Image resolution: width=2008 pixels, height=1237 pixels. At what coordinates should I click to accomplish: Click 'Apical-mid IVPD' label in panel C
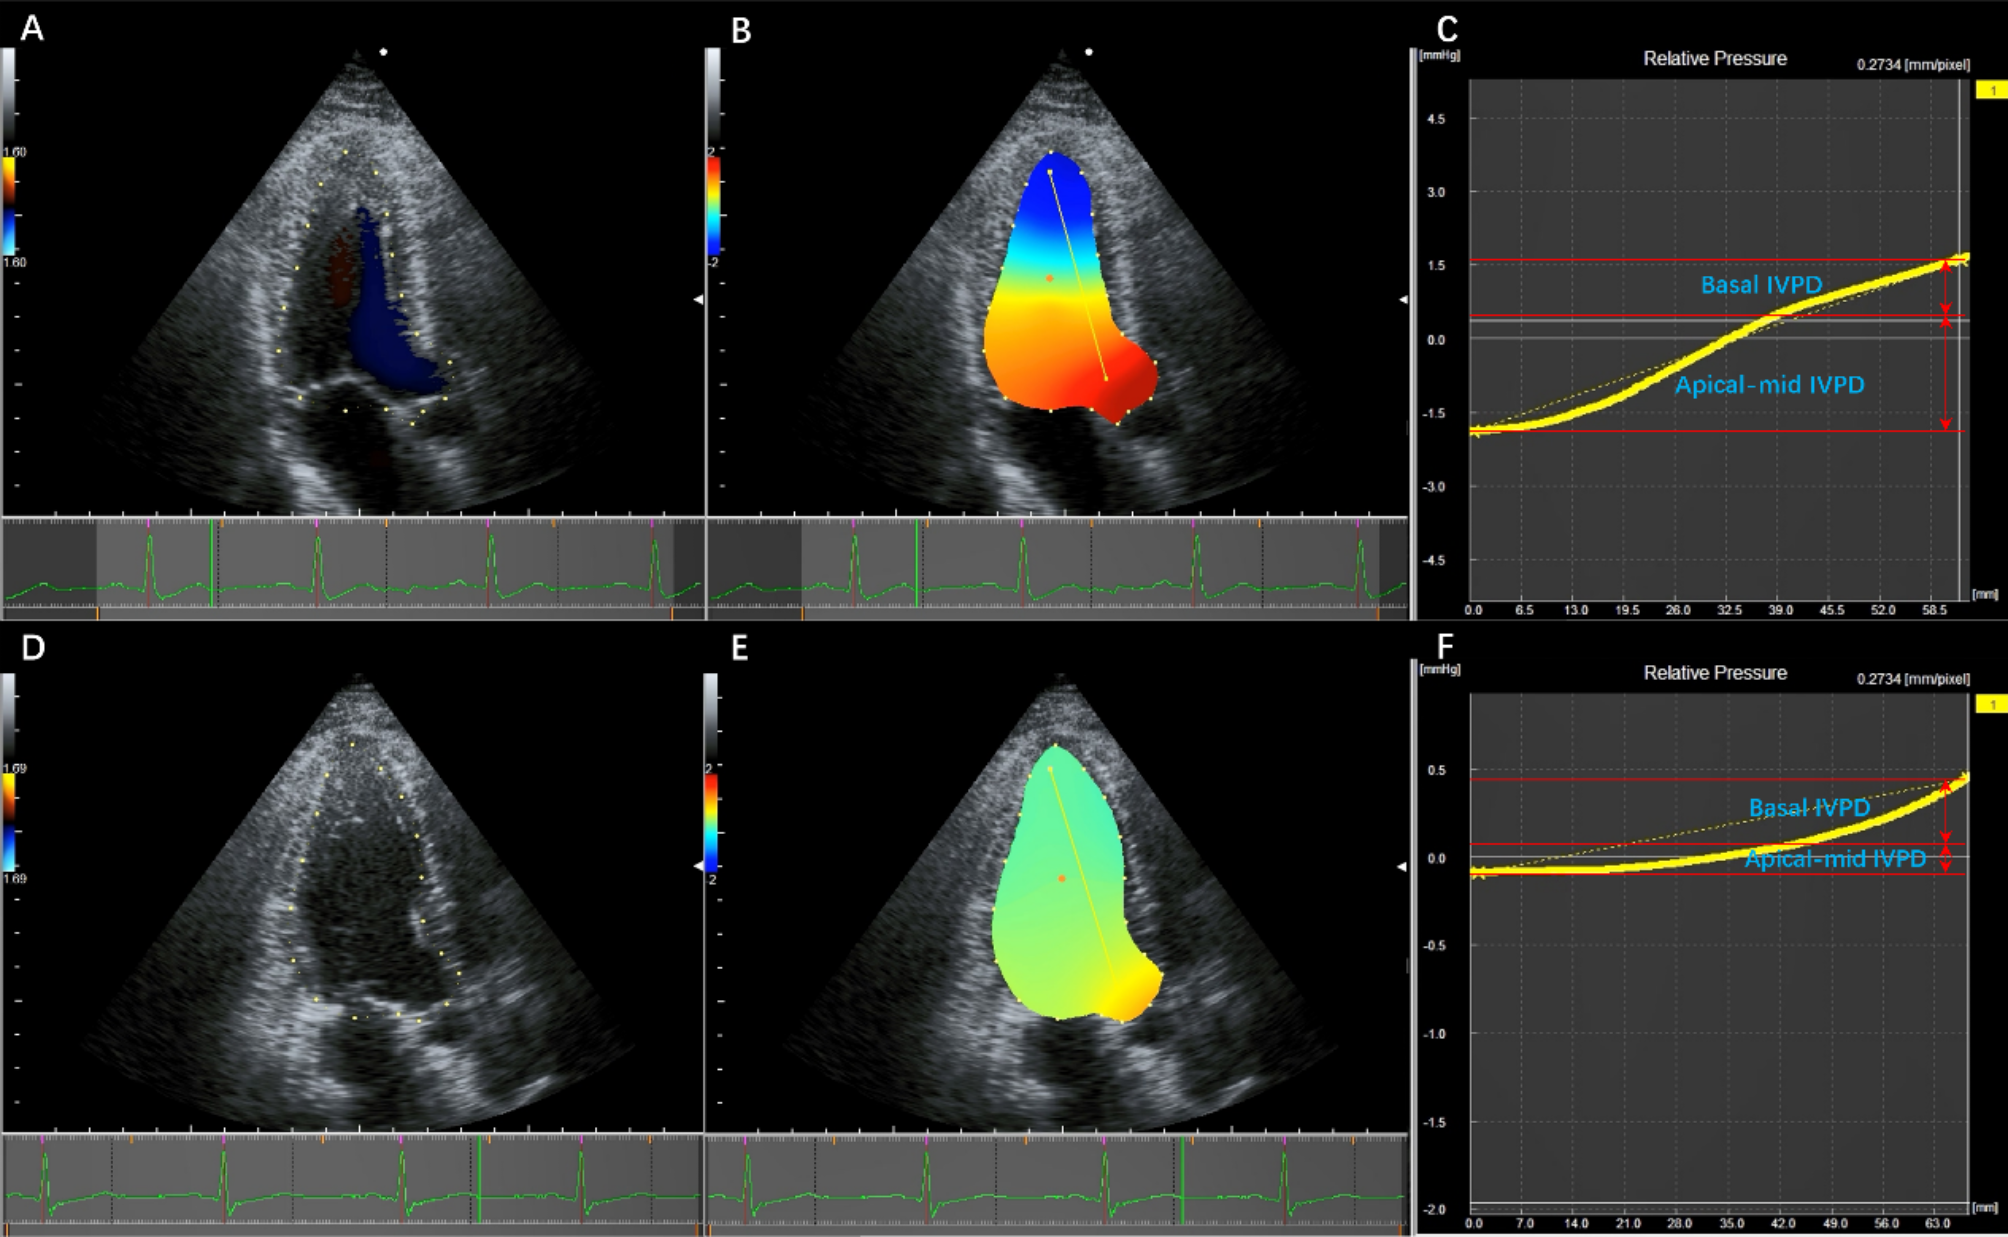tap(1769, 385)
